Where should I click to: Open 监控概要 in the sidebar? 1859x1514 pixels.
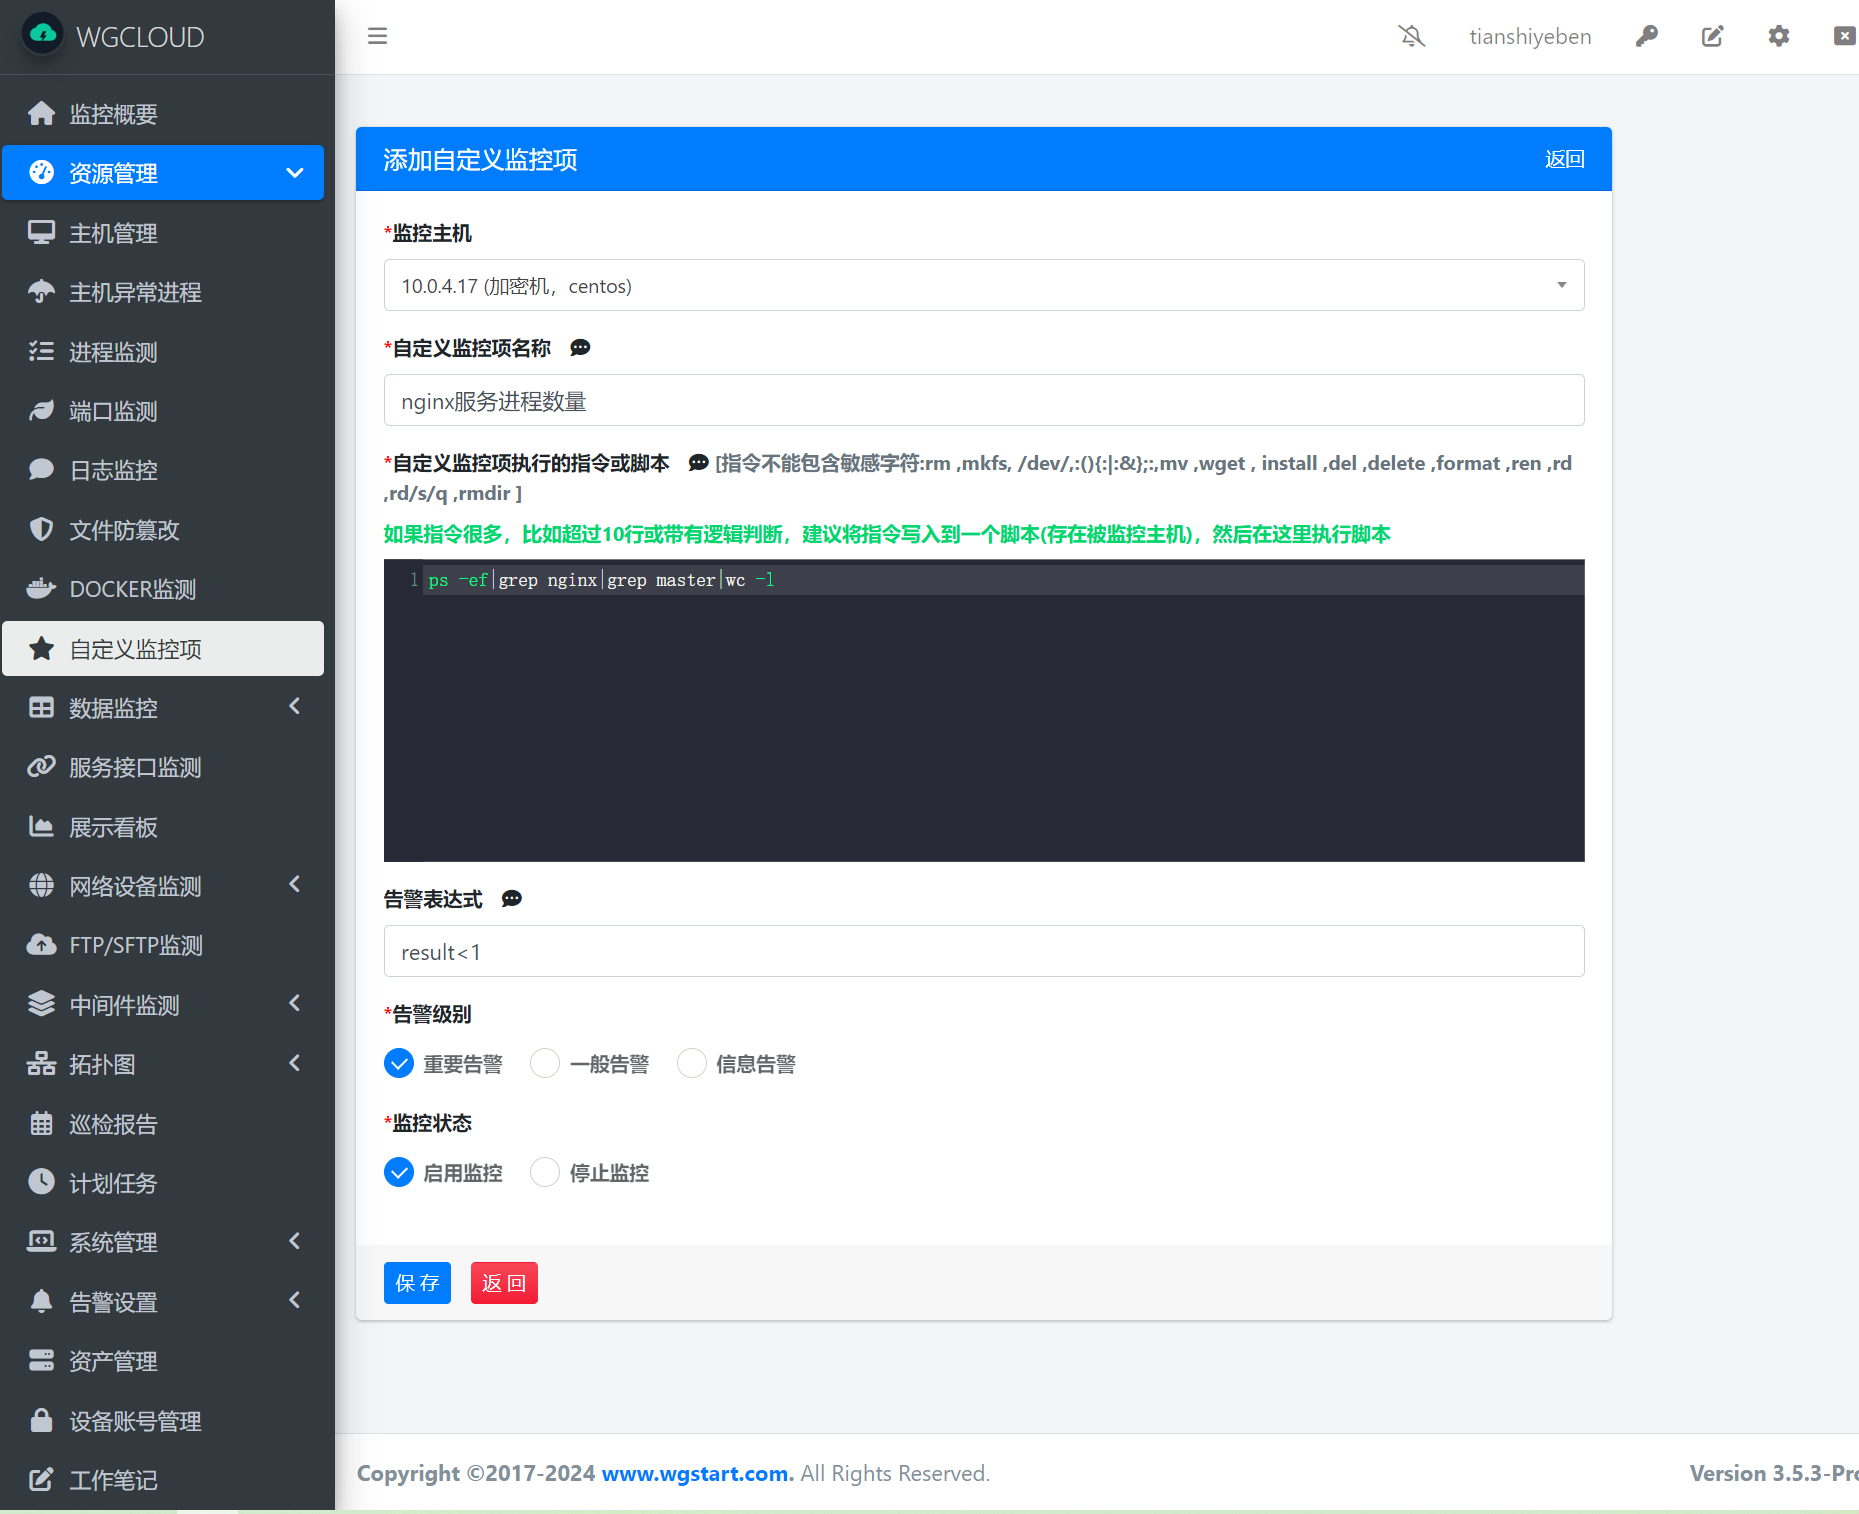(x=163, y=113)
